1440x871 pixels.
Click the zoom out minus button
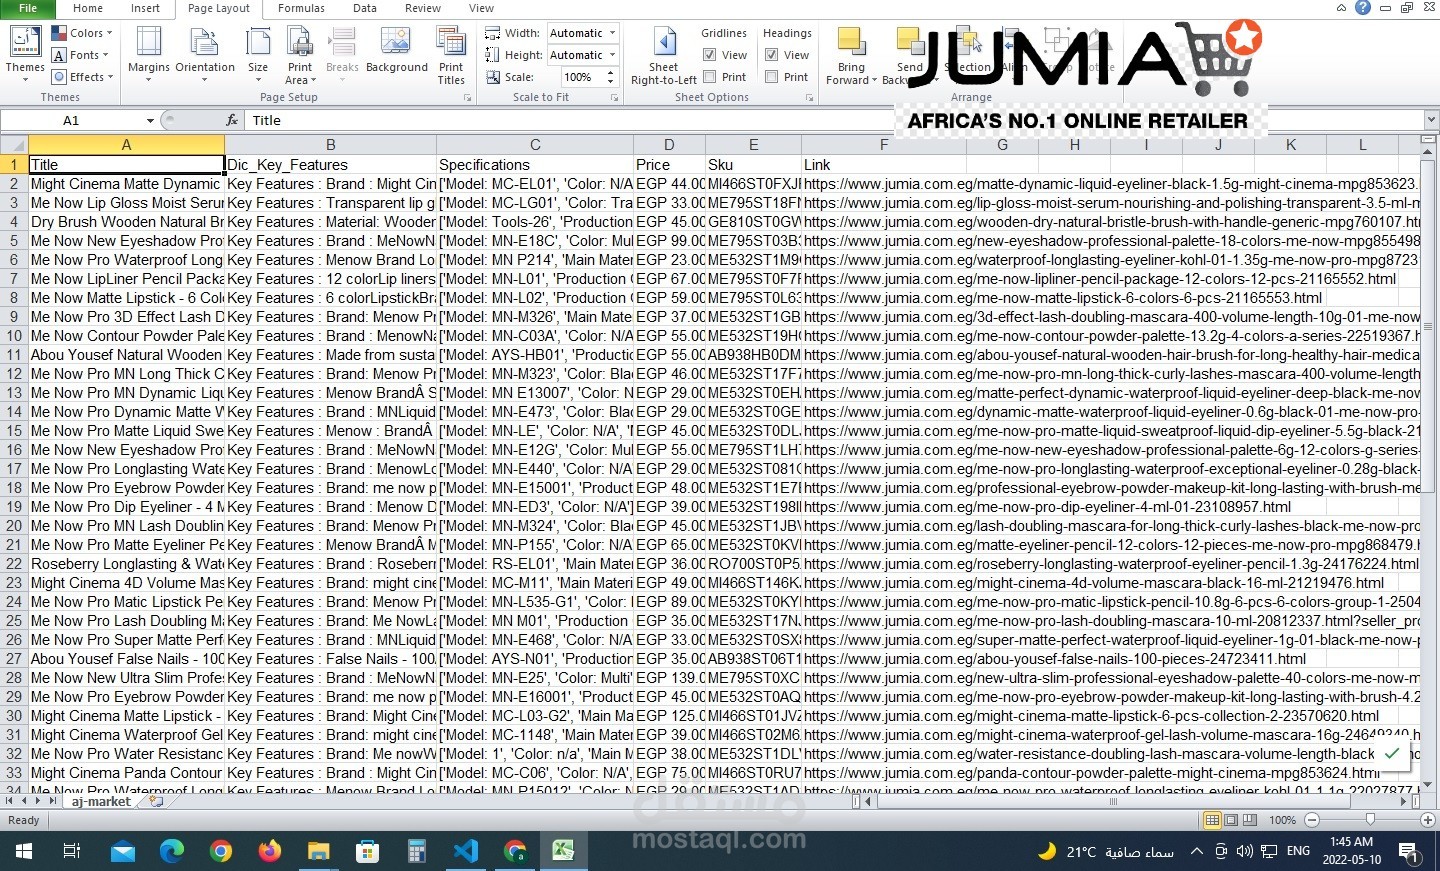(x=1312, y=820)
